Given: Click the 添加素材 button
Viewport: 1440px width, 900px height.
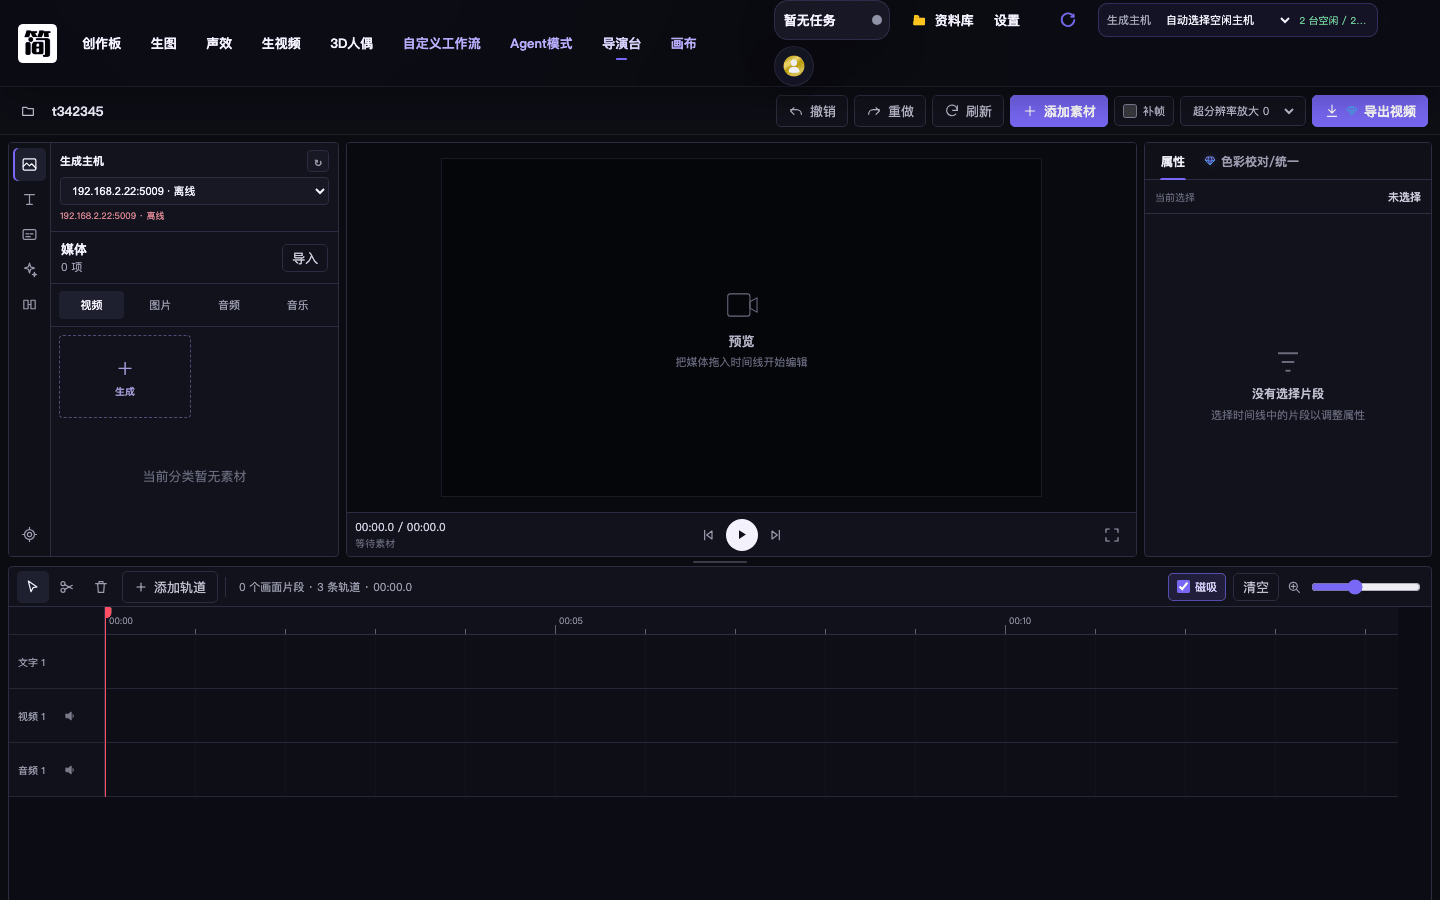Looking at the screenshot, I should click(1059, 111).
